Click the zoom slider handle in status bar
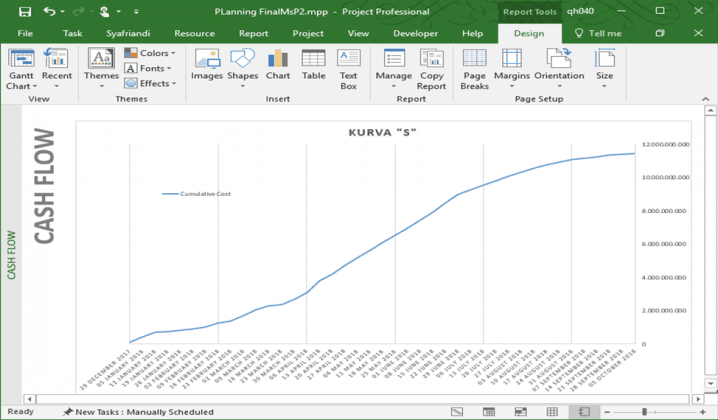Image resolution: width=718 pixels, height=420 pixels. click(643, 412)
